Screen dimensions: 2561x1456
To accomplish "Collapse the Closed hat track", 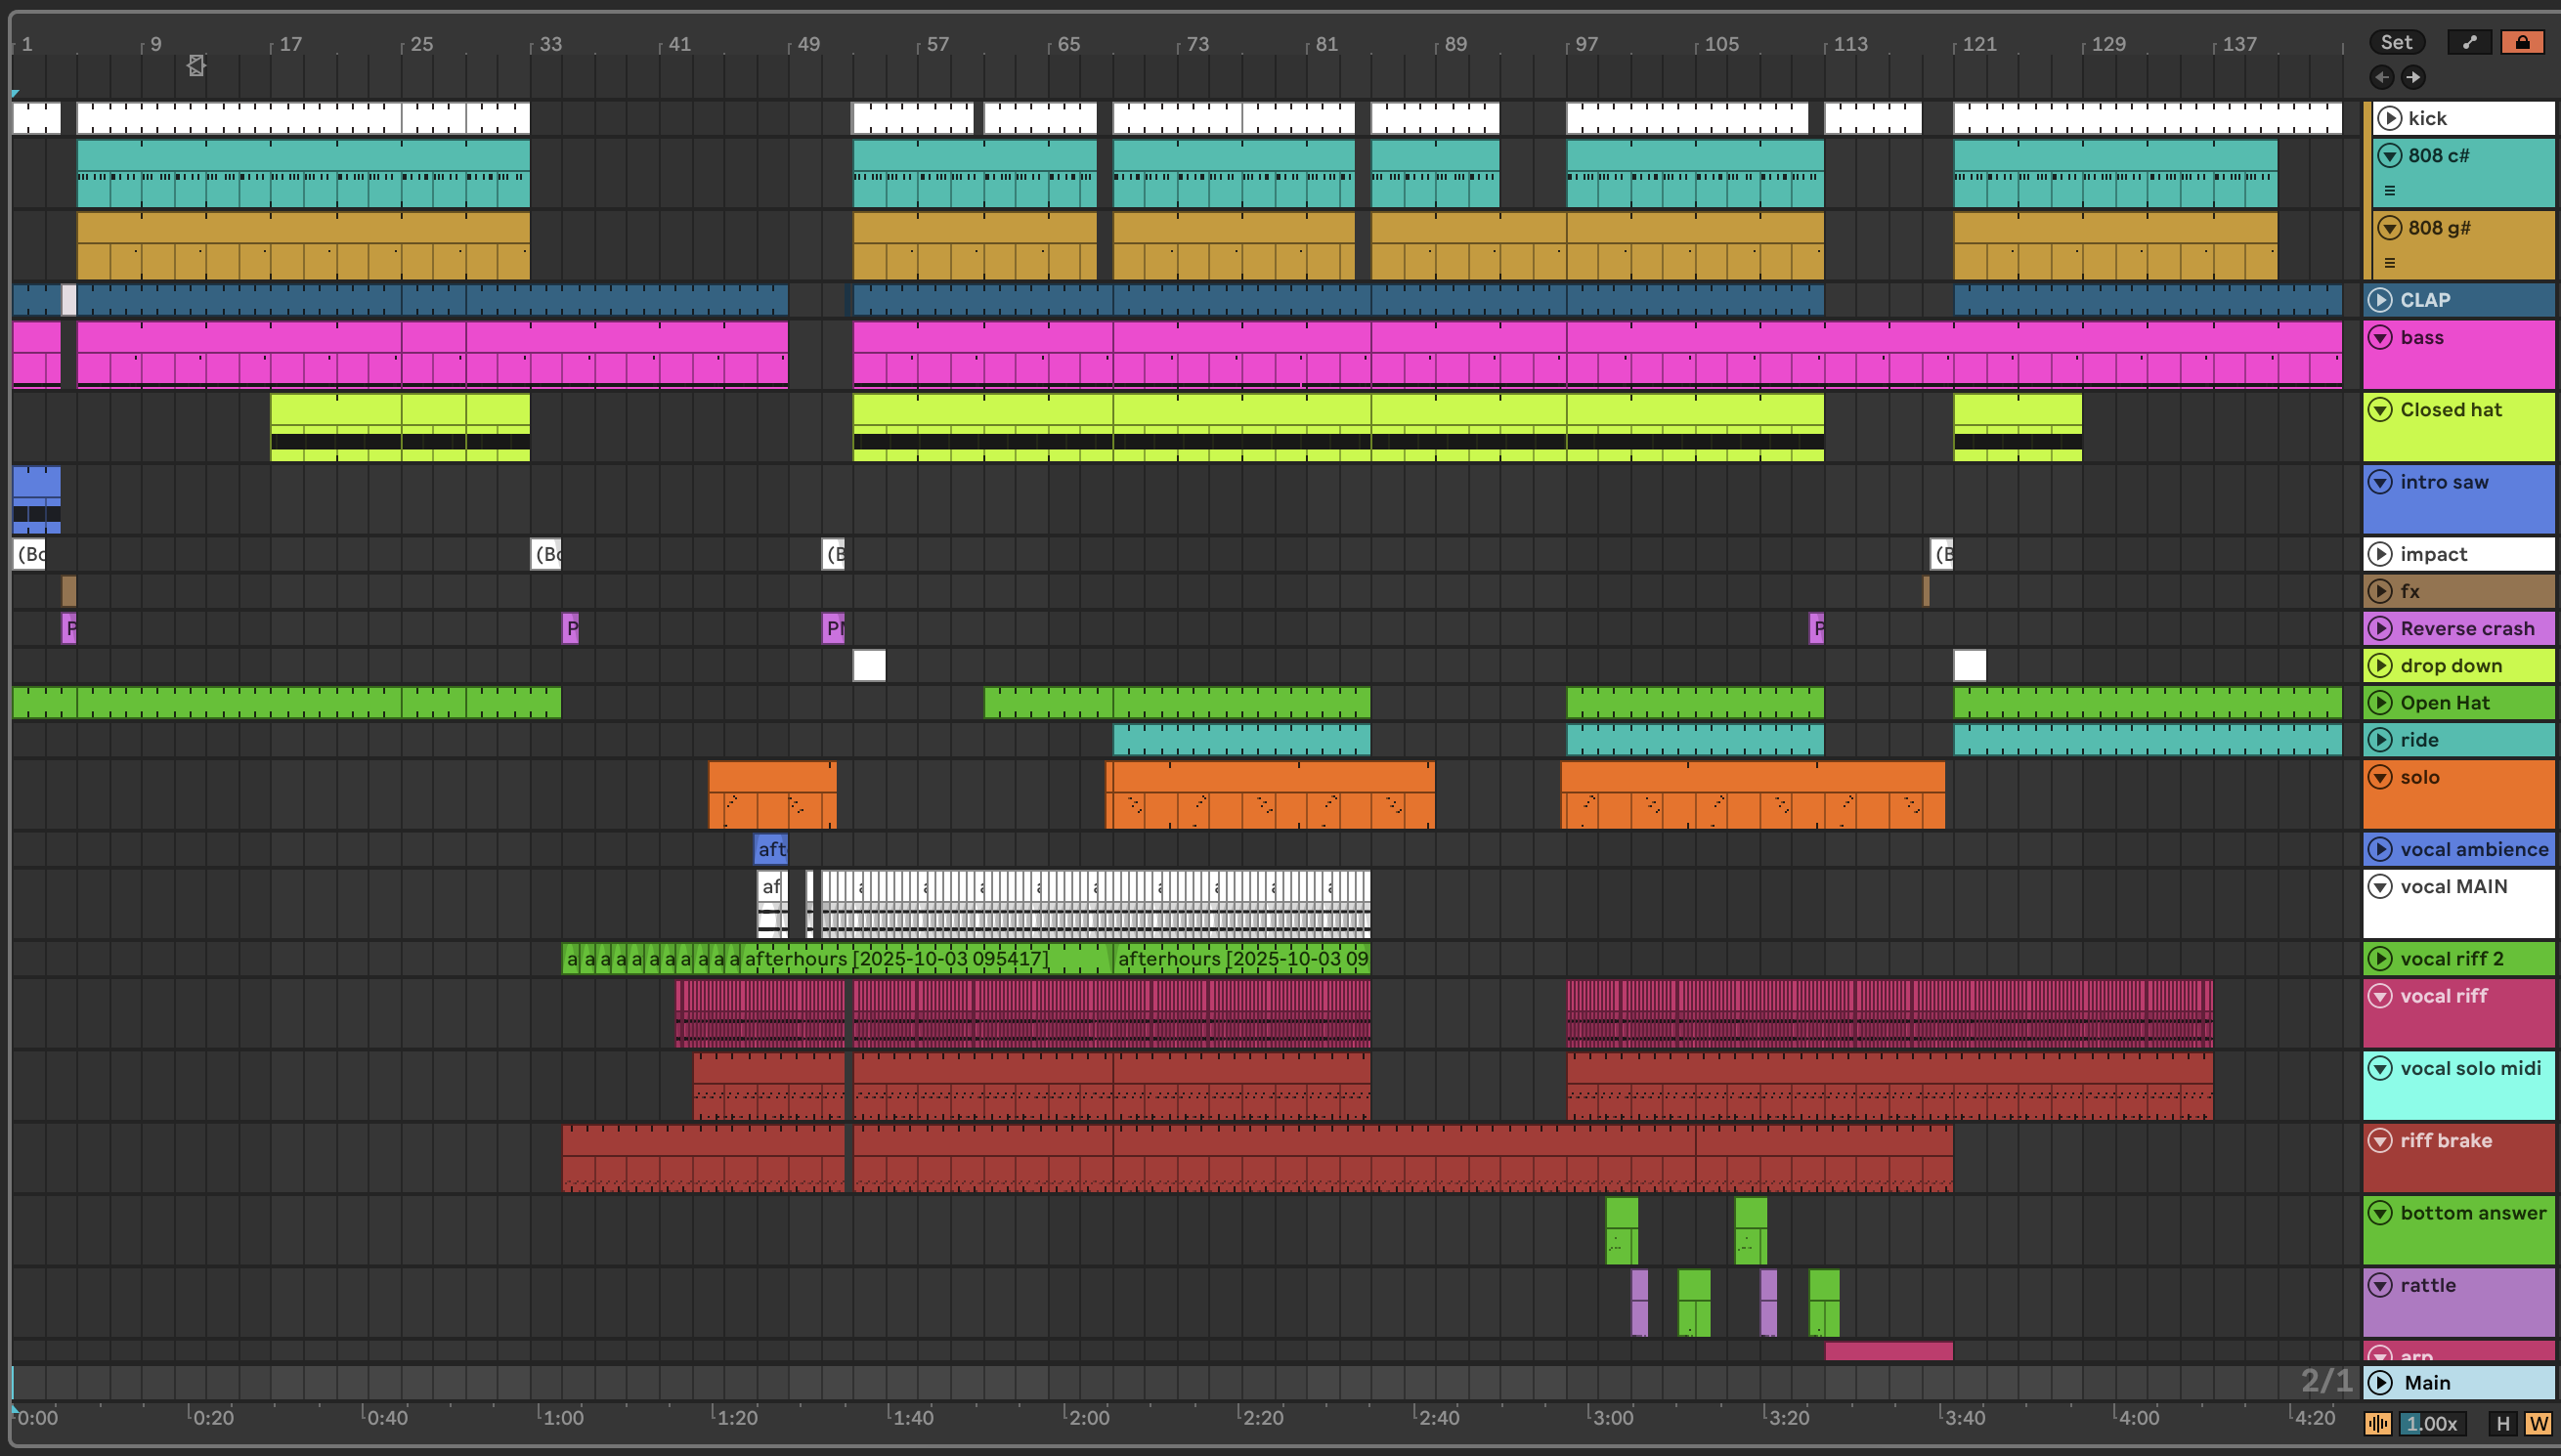I will [x=2381, y=410].
